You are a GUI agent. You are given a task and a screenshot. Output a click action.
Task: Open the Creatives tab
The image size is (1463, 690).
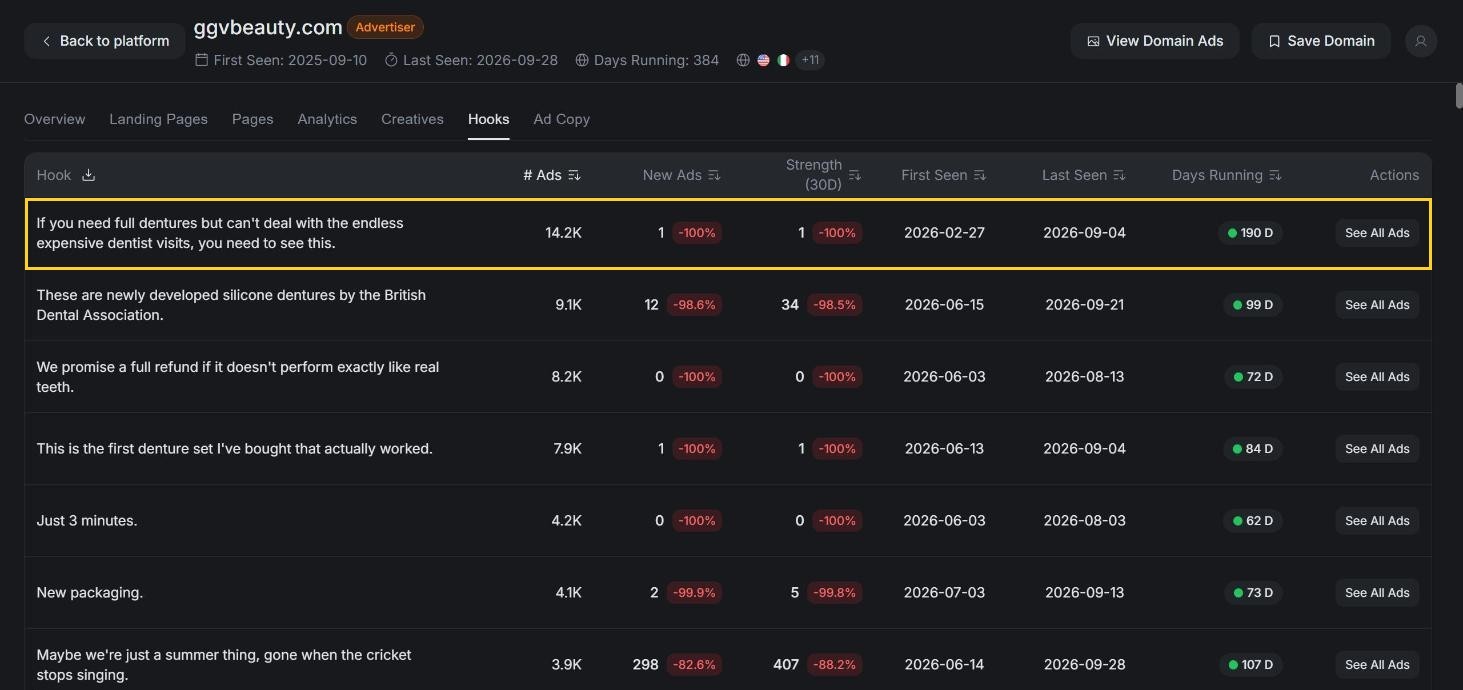click(412, 119)
